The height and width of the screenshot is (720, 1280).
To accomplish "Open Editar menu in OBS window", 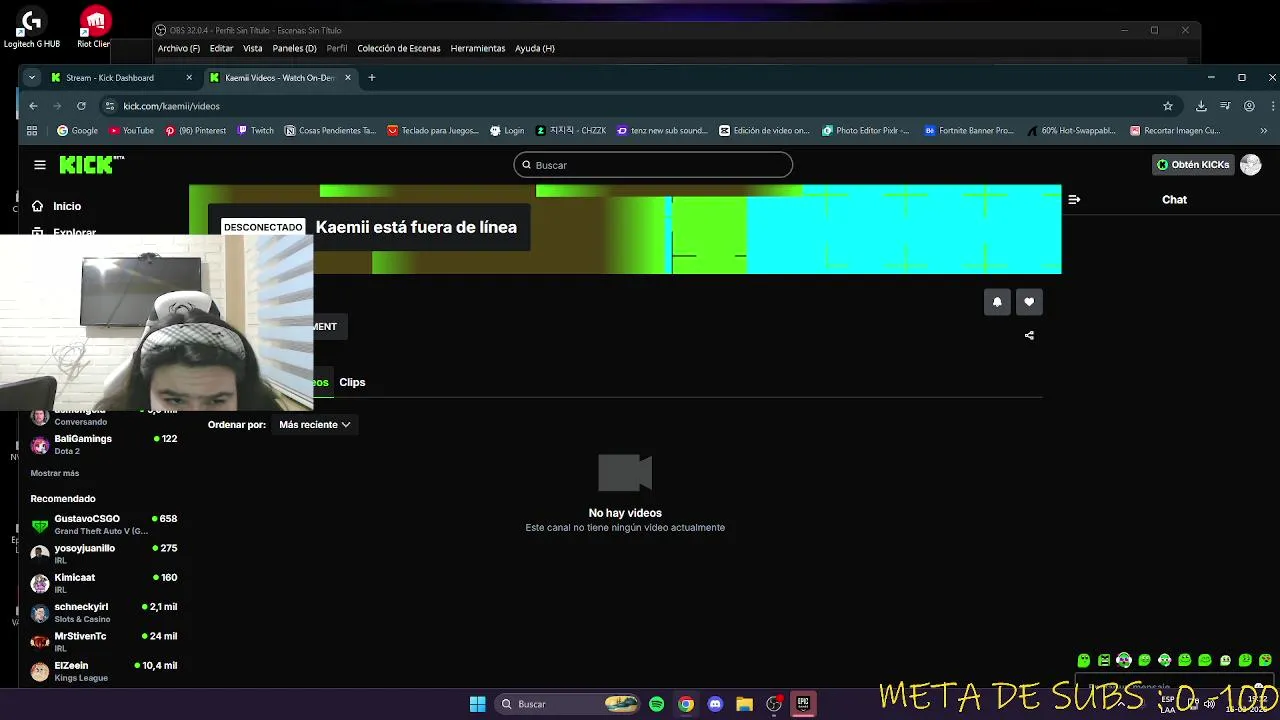I will [221, 48].
